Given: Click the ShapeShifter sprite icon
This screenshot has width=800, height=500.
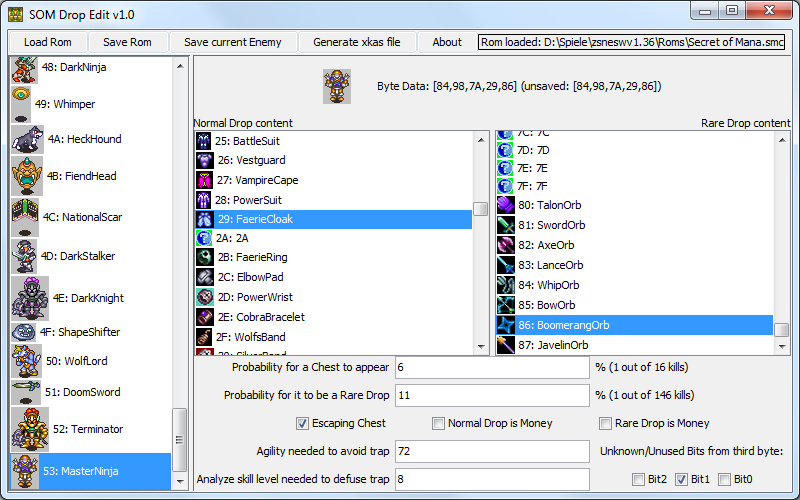Looking at the screenshot, I should click(x=23, y=332).
